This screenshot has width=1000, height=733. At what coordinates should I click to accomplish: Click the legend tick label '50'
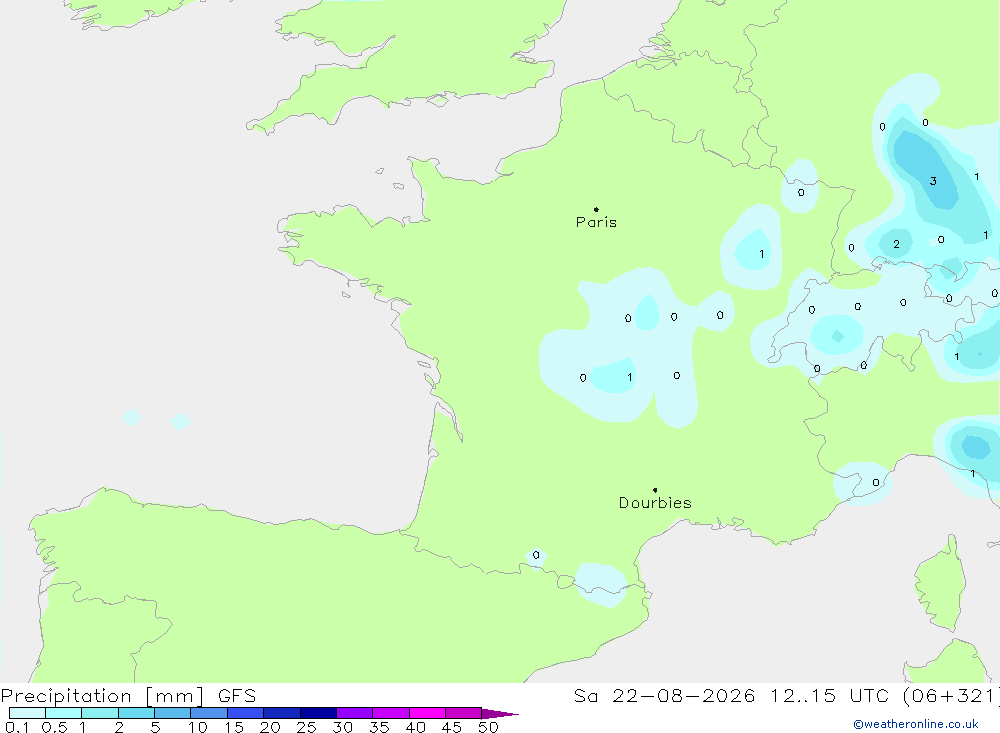click(x=488, y=727)
